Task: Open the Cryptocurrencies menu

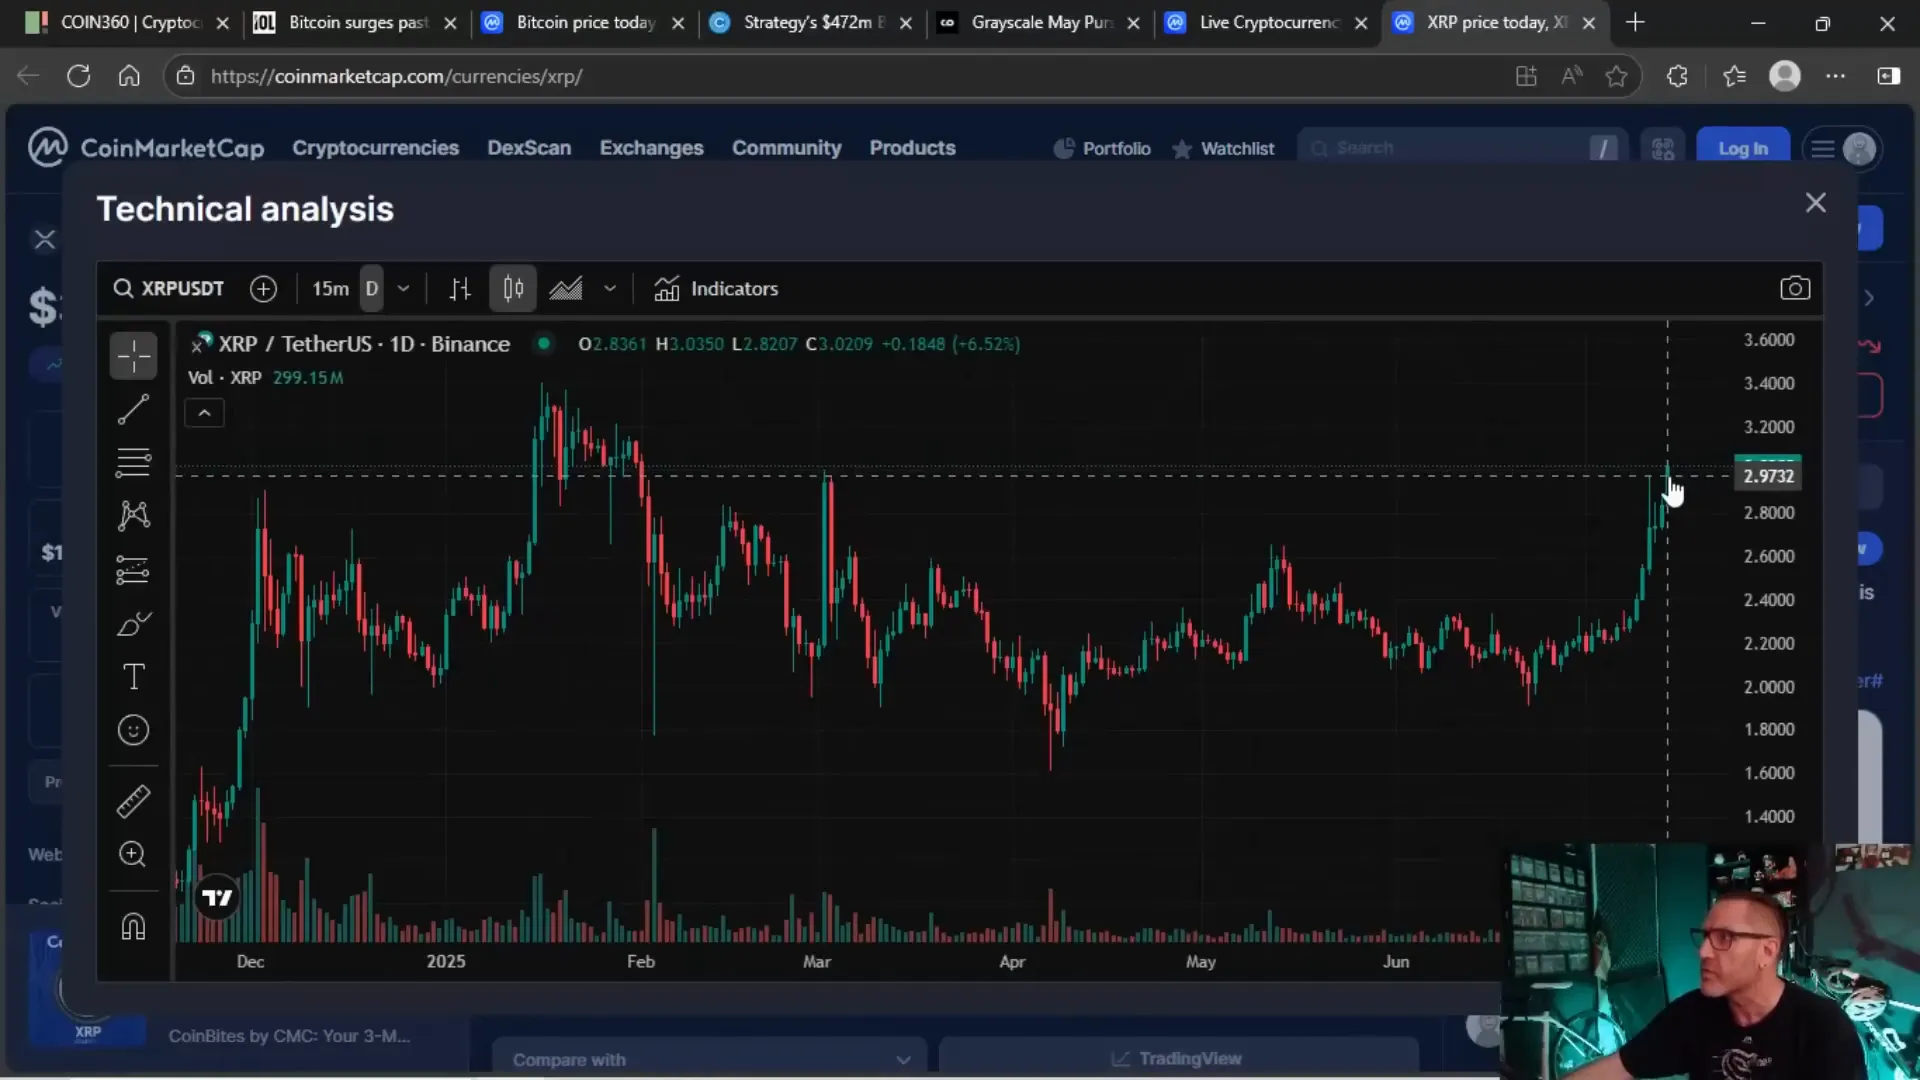Action: [x=375, y=148]
